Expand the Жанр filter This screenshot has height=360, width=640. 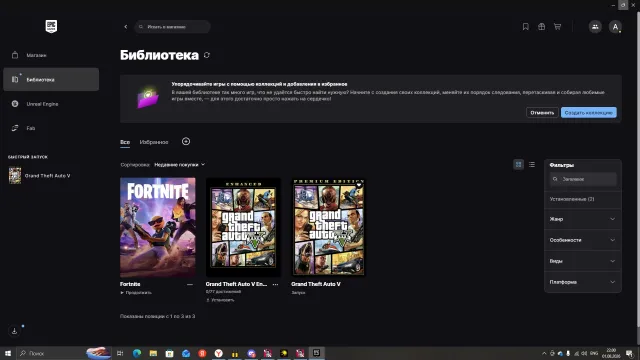coord(582,219)
